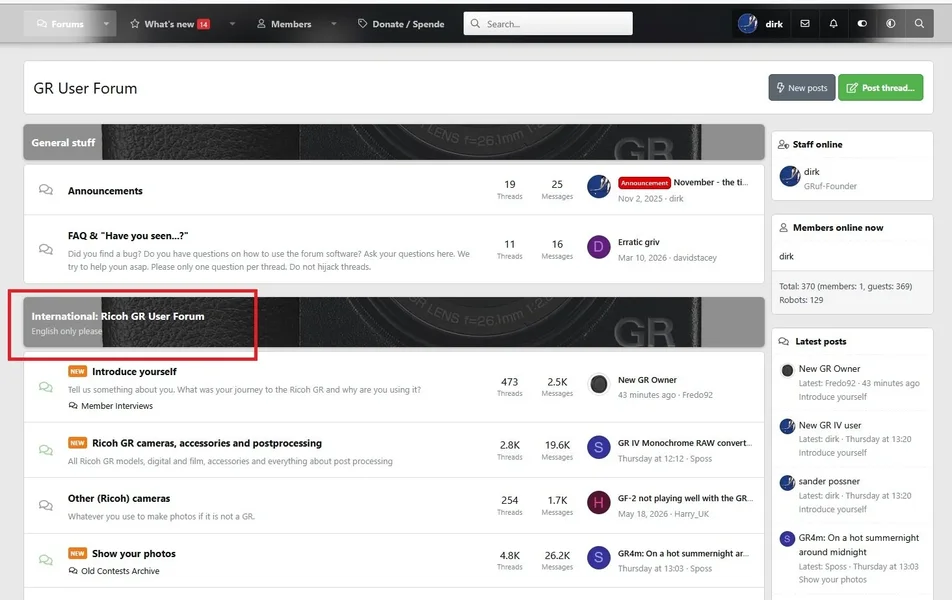Toggle the style switch icon in header
Viewport: 952px width, 600px height.
point(862,24)
